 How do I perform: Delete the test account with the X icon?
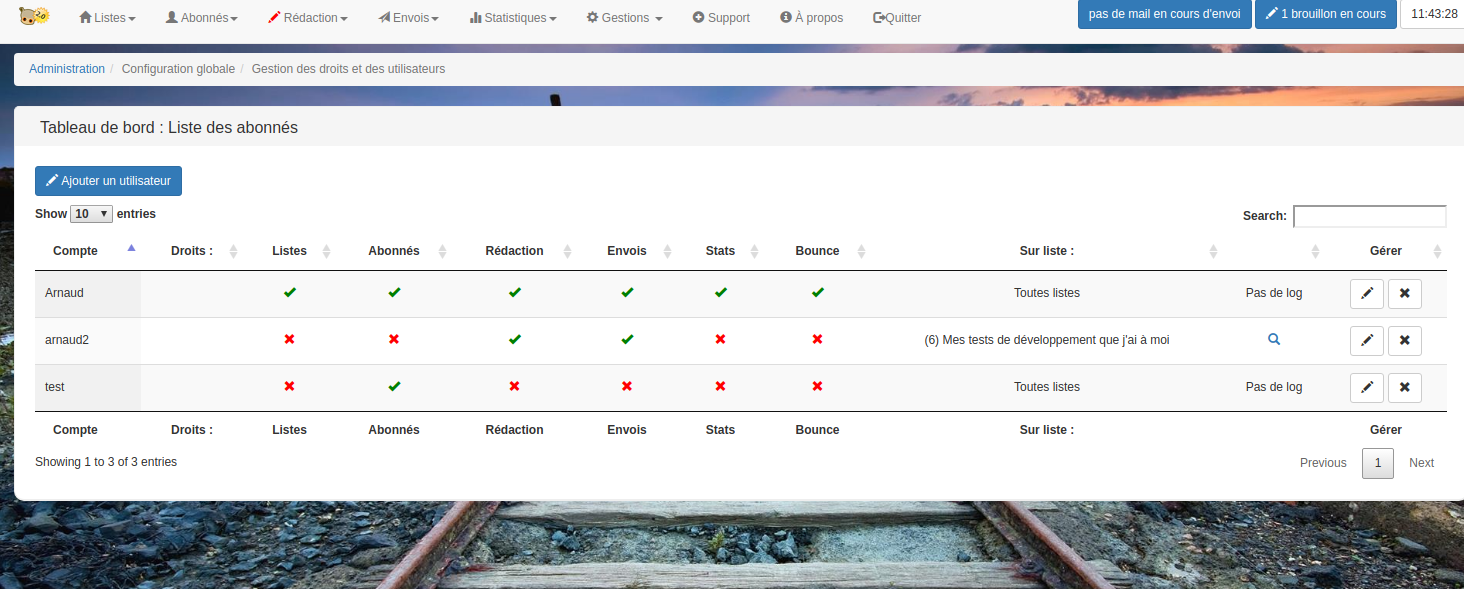1404,387
